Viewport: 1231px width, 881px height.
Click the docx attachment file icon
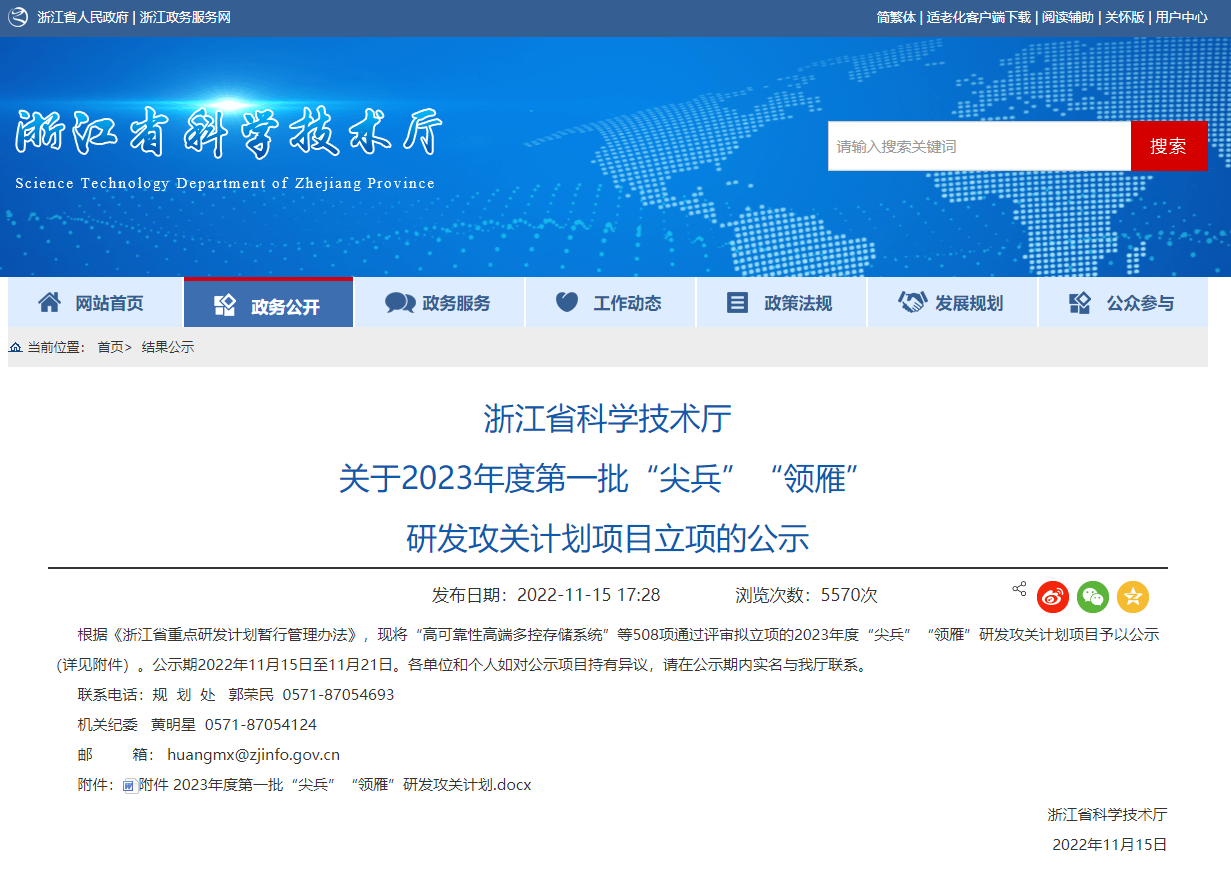pyautogui.click(x=129, y=786)
